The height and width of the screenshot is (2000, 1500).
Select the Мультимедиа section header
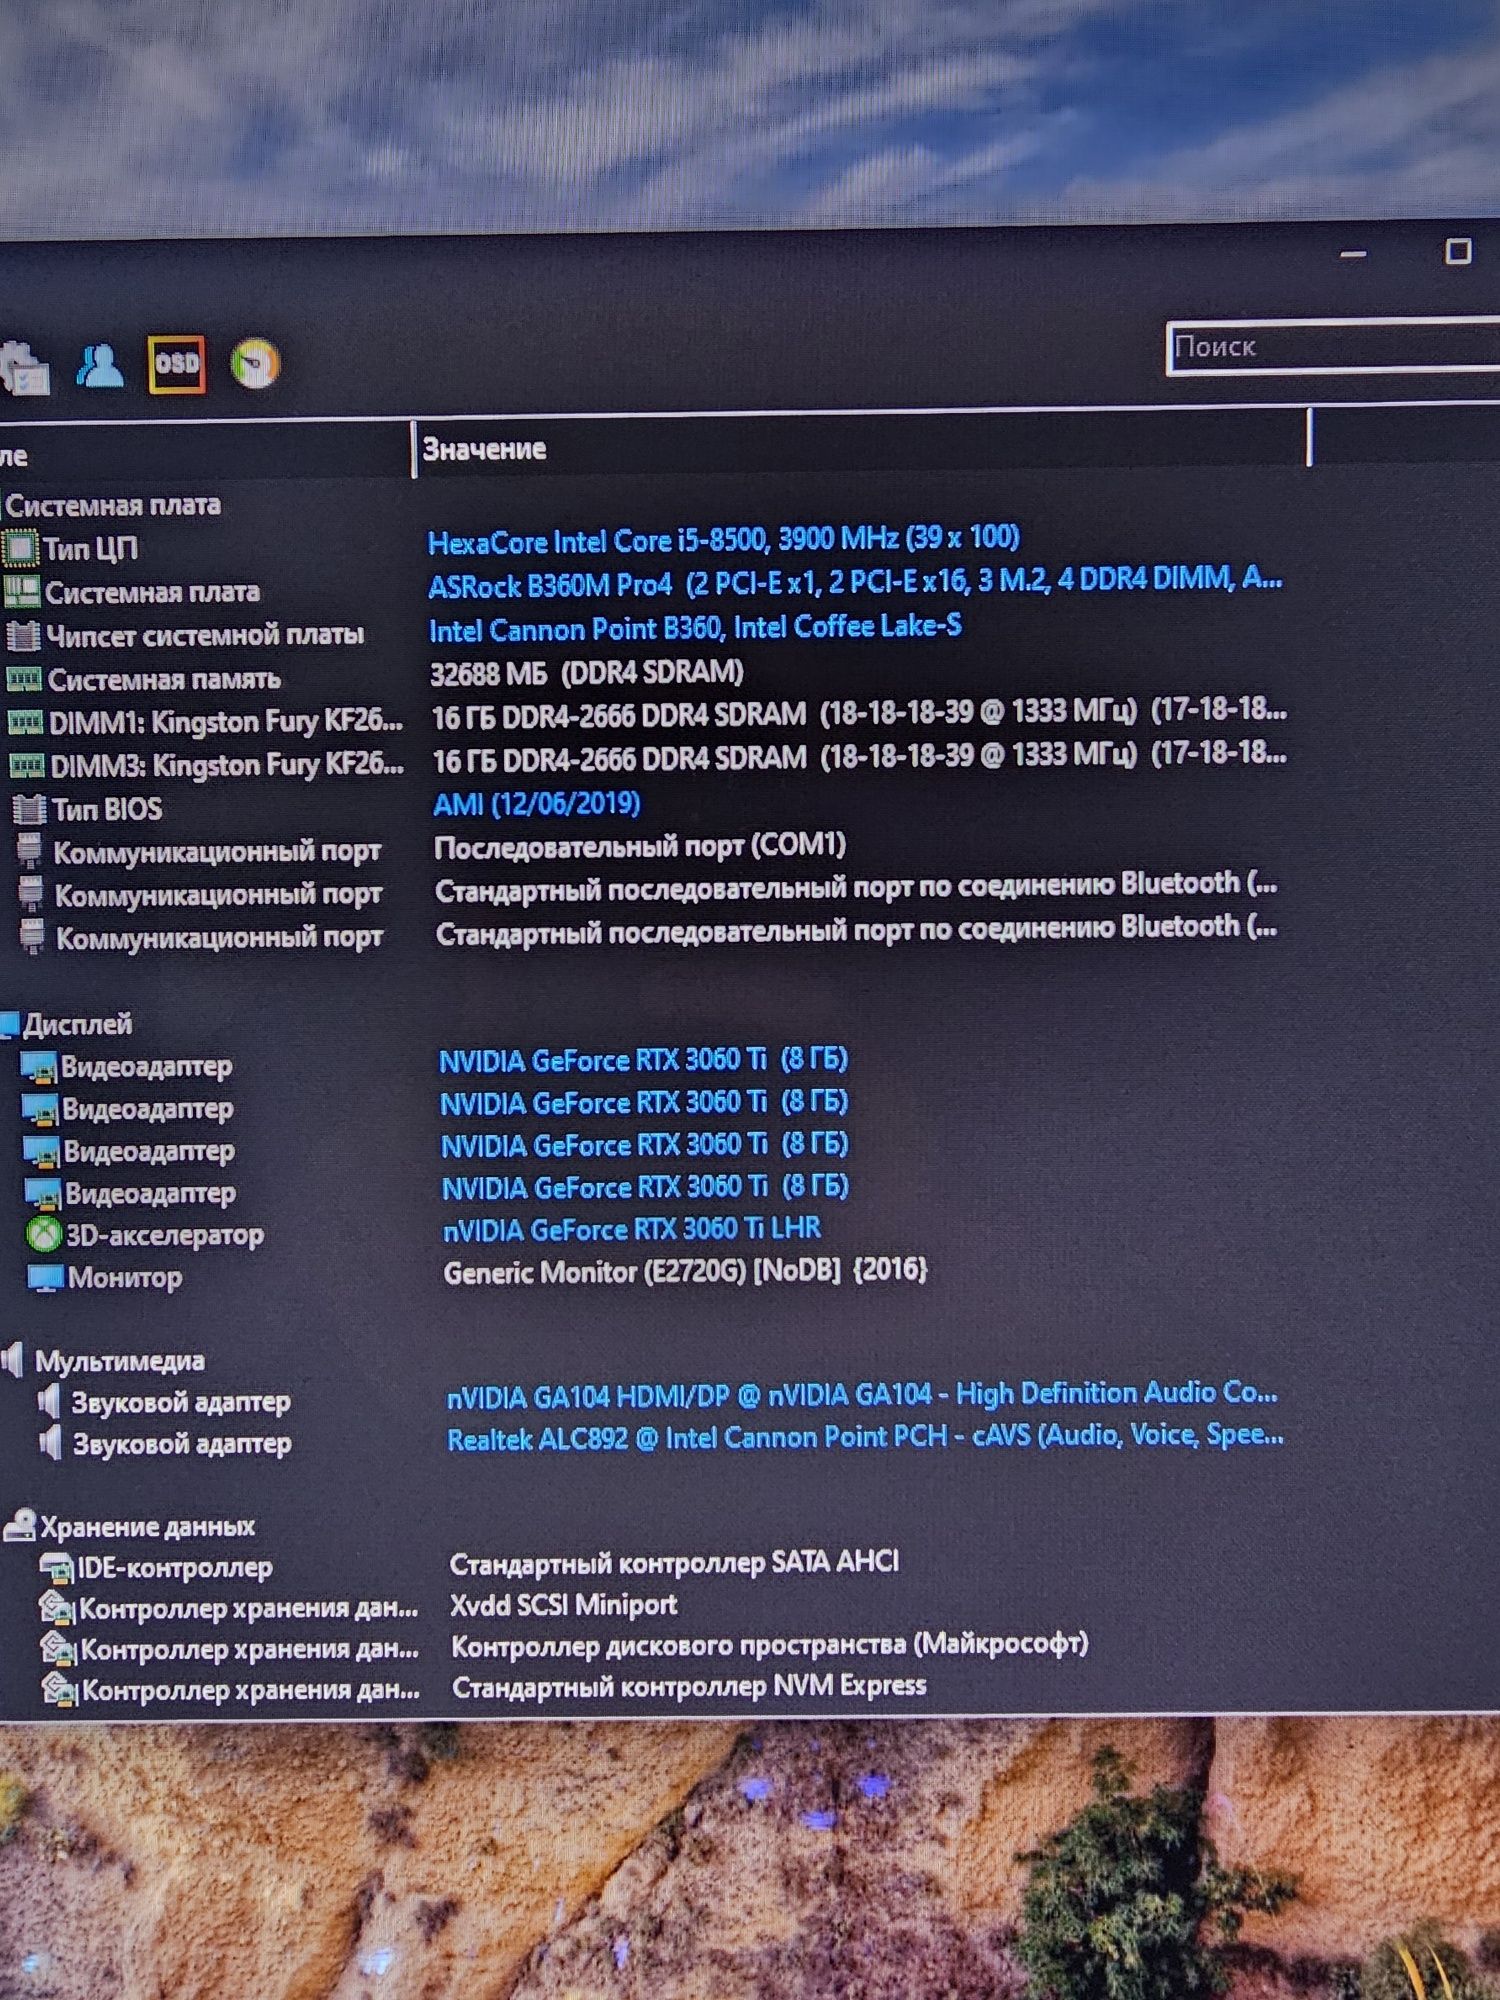pyautogui.click(x=120, y=1361)
